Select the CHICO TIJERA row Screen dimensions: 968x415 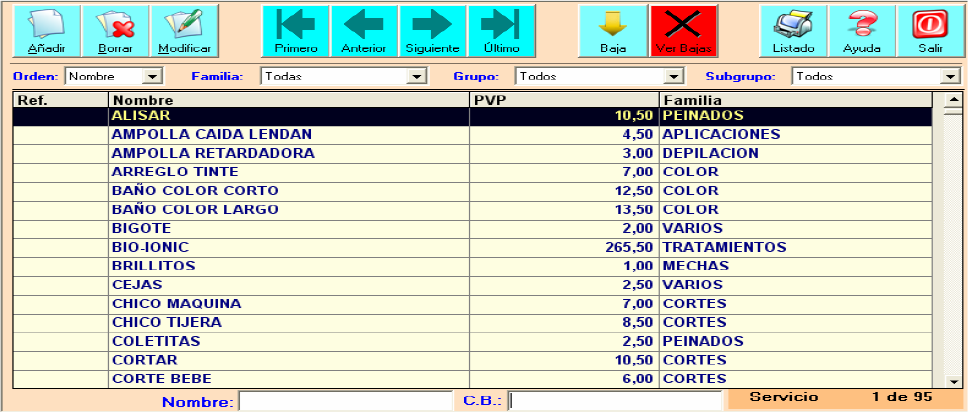point(472,322)
